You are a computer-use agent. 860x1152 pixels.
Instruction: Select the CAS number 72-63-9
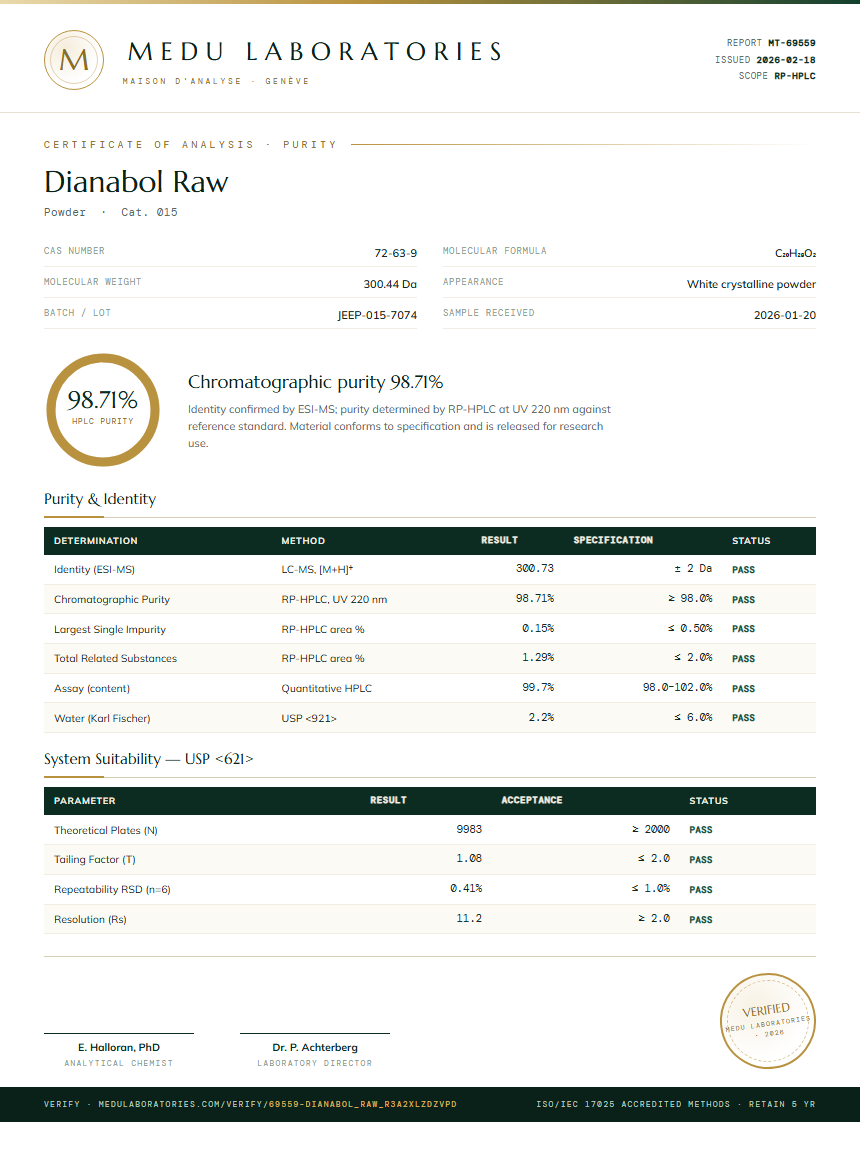click(x=396, y=253)
